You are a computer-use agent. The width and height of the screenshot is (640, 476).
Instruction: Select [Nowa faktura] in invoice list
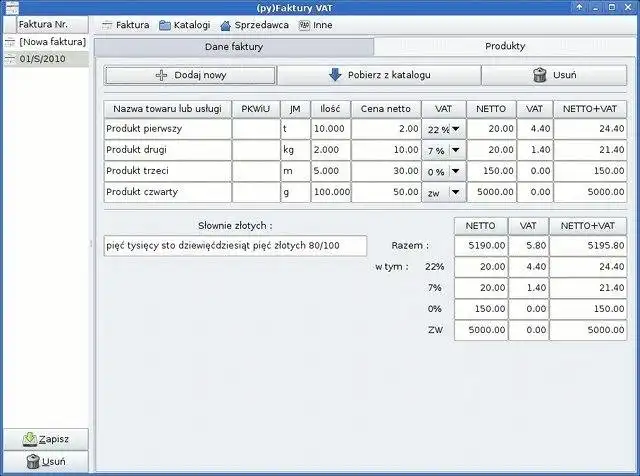(46, 42)
